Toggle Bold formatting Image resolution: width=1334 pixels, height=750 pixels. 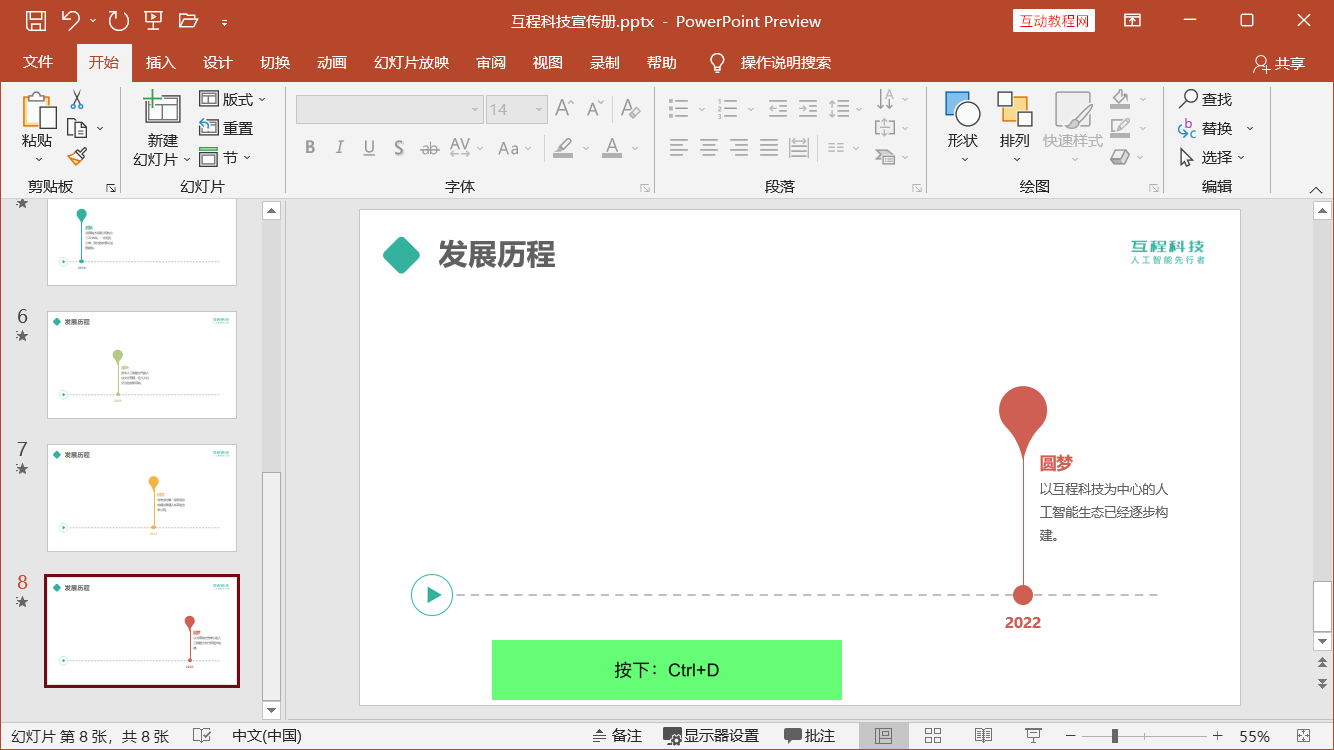[x=310, y=148]
